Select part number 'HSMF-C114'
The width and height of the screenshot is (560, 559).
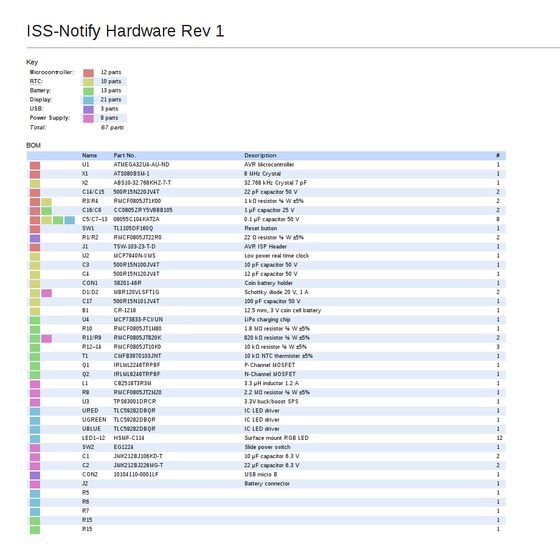[x=129, y=438]
